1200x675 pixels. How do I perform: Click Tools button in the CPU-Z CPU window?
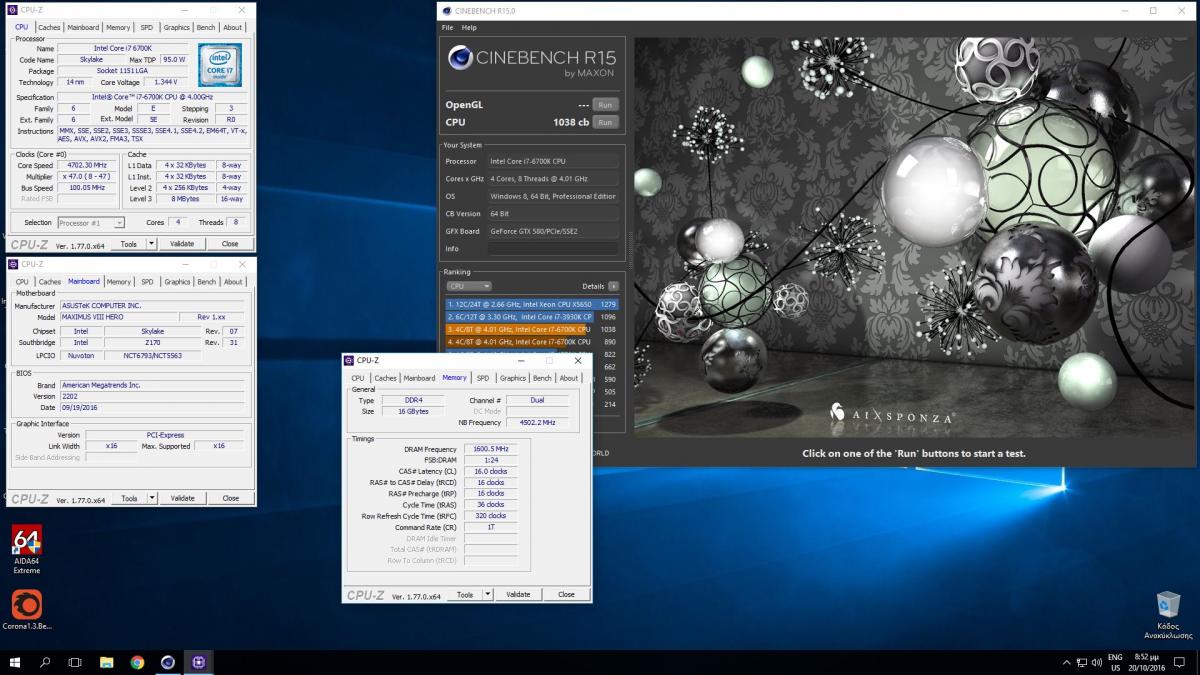tap(128, 243)
